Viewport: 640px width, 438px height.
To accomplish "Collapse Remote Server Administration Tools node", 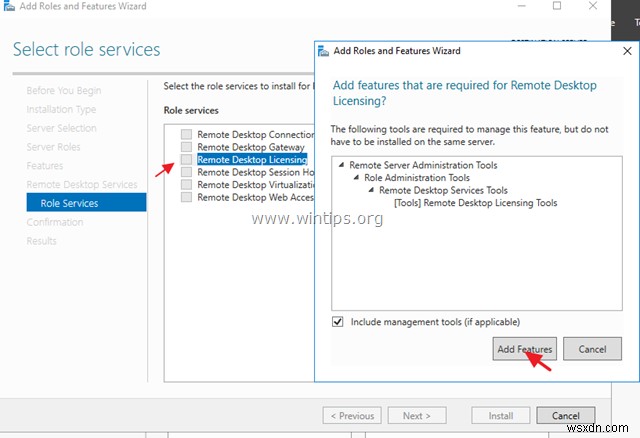I will (x=341, y=165).
